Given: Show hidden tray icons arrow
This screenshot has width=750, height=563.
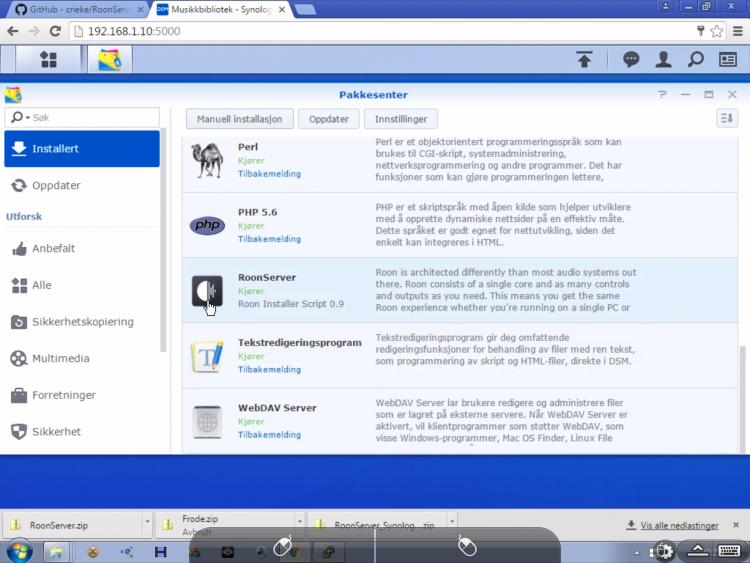Looking at the screenshot, I should pos(637,553).
